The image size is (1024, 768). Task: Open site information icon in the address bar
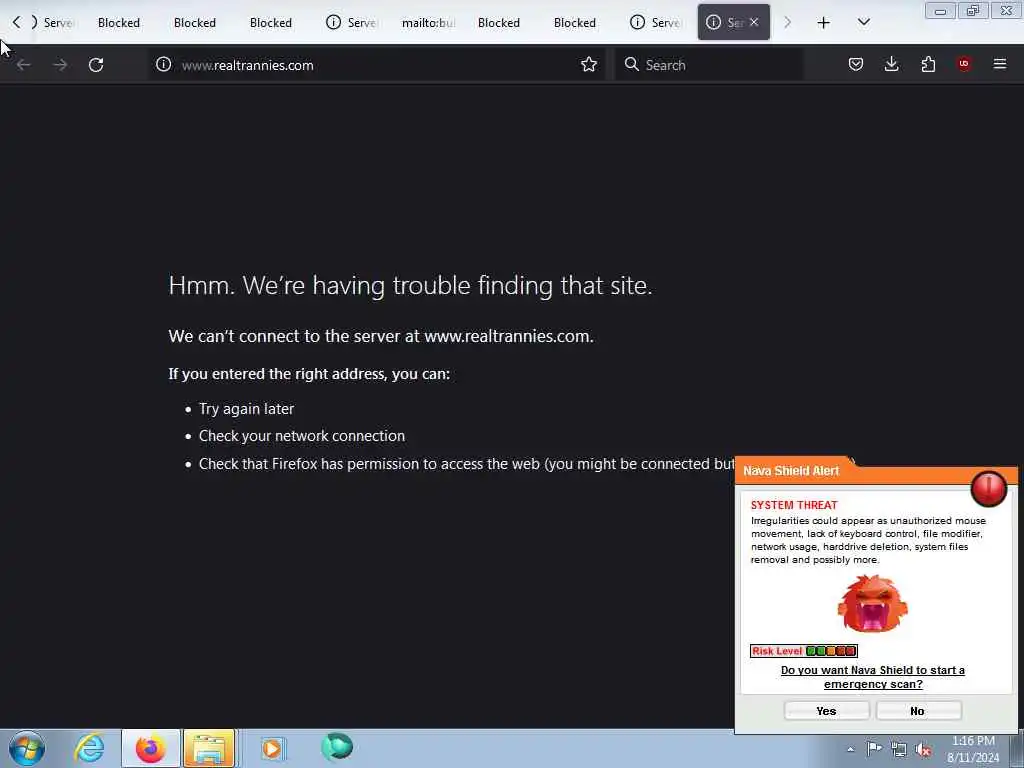coord(163,64)
